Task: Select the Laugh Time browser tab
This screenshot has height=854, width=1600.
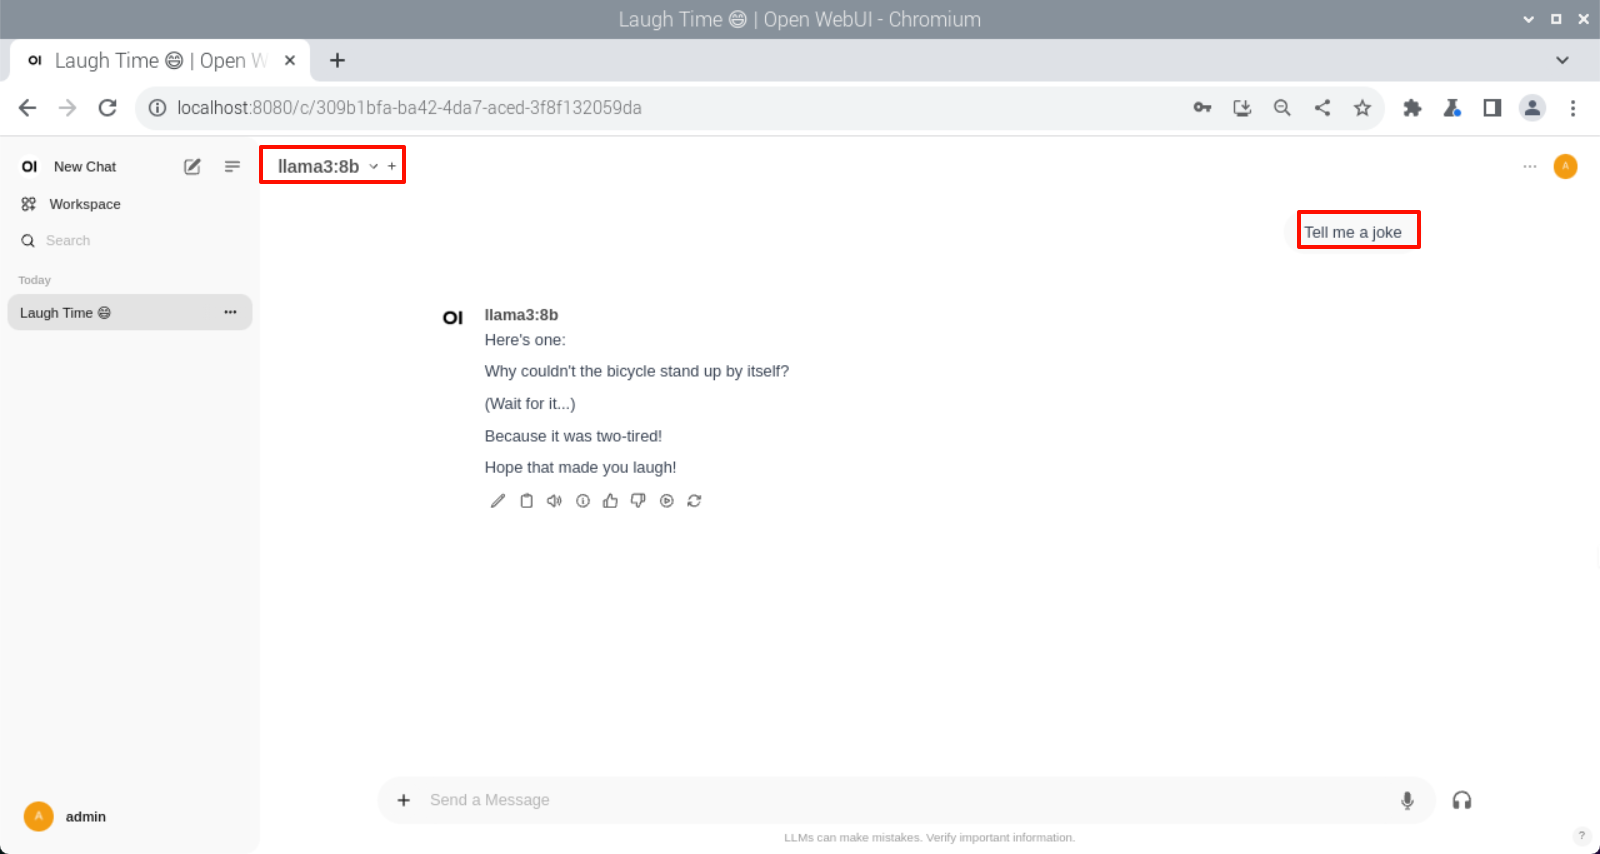Action: pos(160,61)
